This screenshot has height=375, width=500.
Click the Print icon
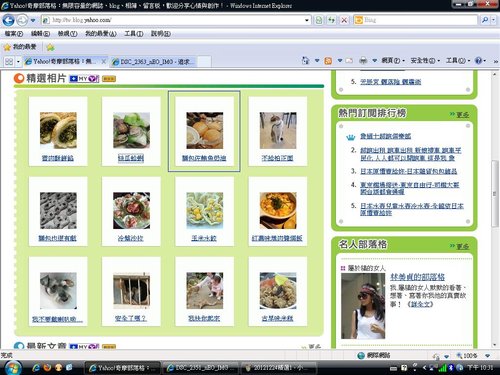(x=363, y=61)
